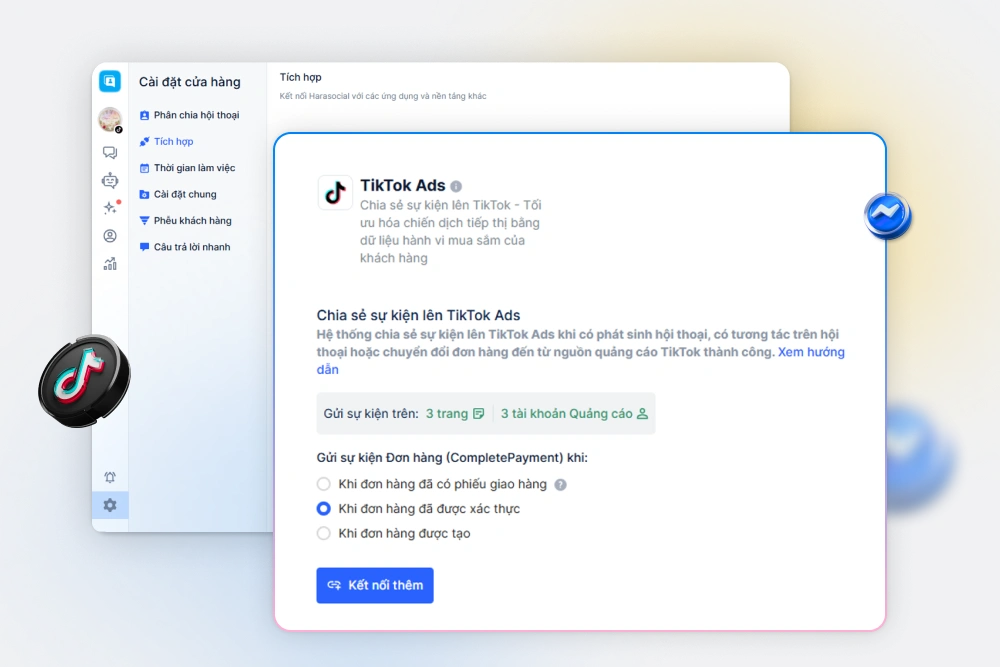Open the notifications bell icon
1000x667 pixels.
[110, 477]
